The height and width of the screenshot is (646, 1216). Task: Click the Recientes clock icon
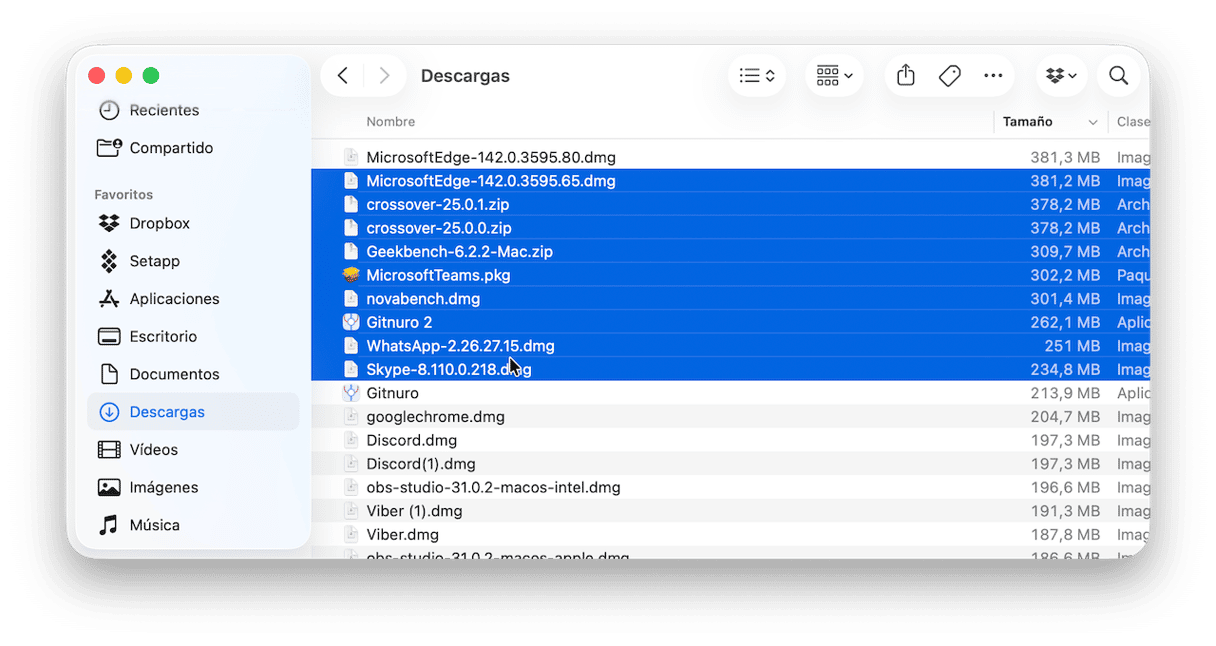tap(109, 110)
